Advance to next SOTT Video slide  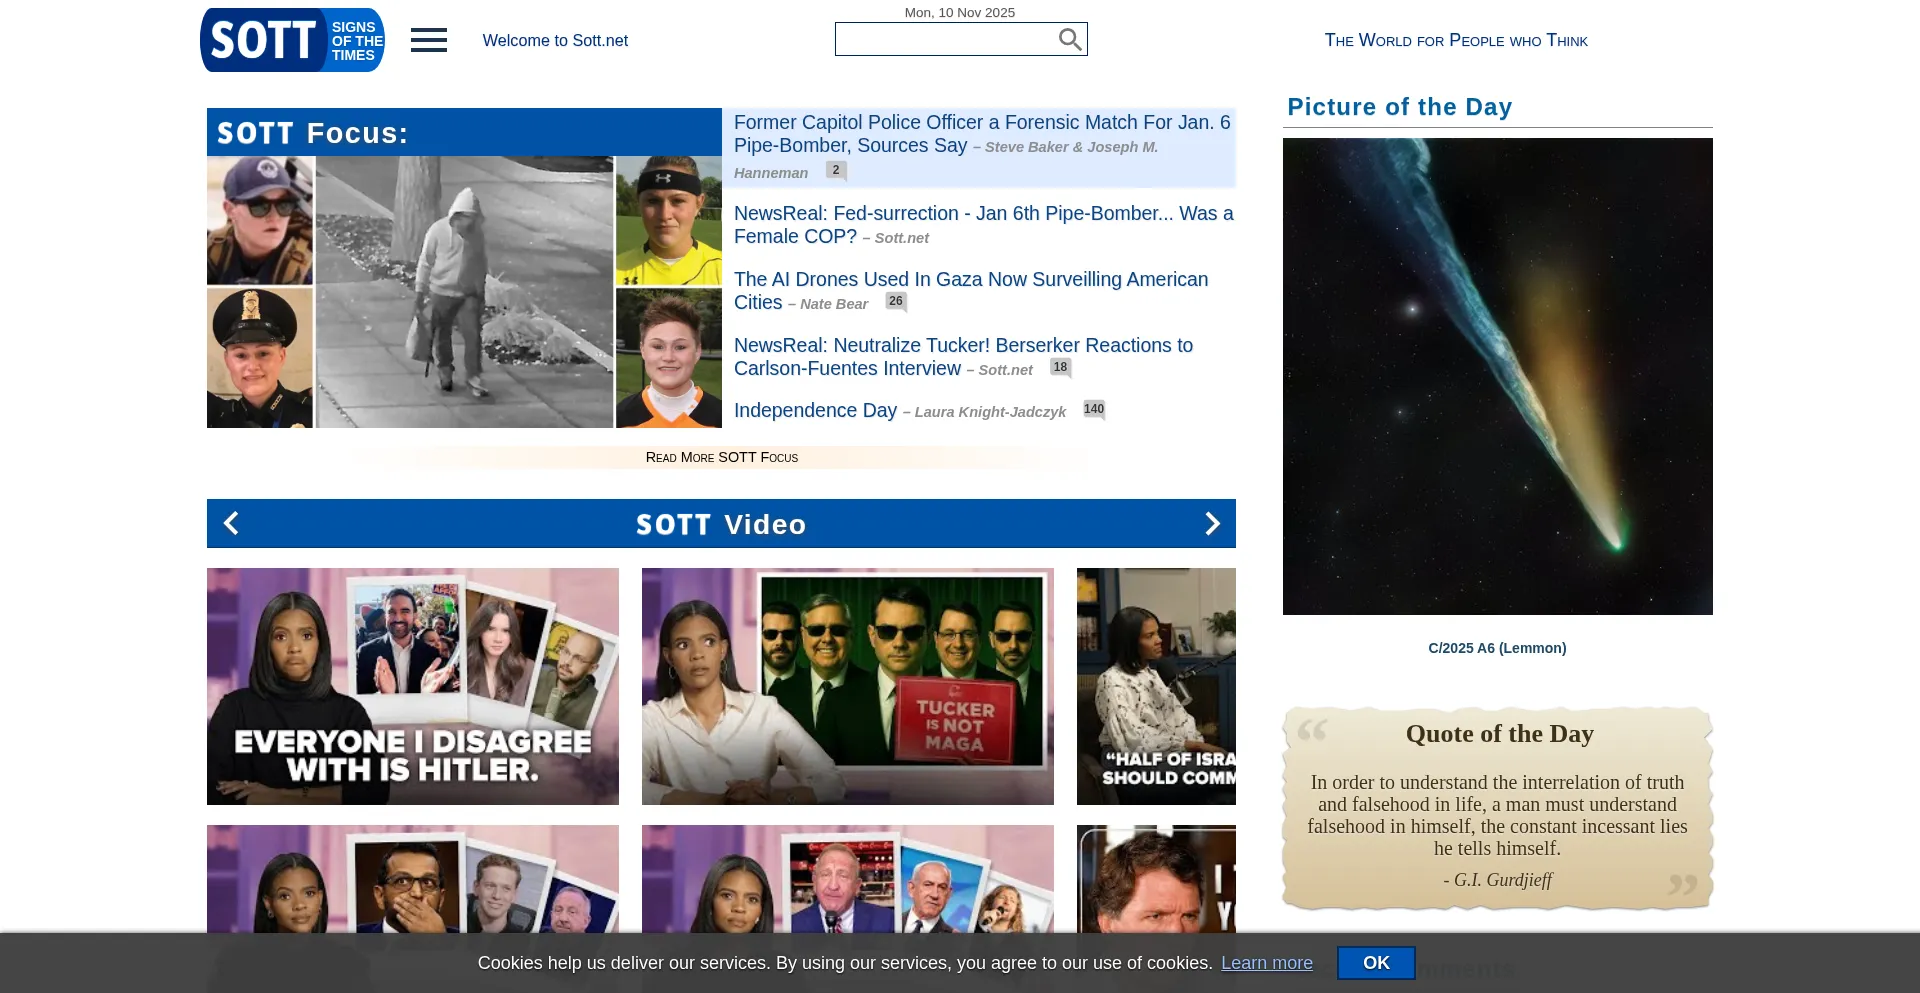click(x=1212, y=523)
